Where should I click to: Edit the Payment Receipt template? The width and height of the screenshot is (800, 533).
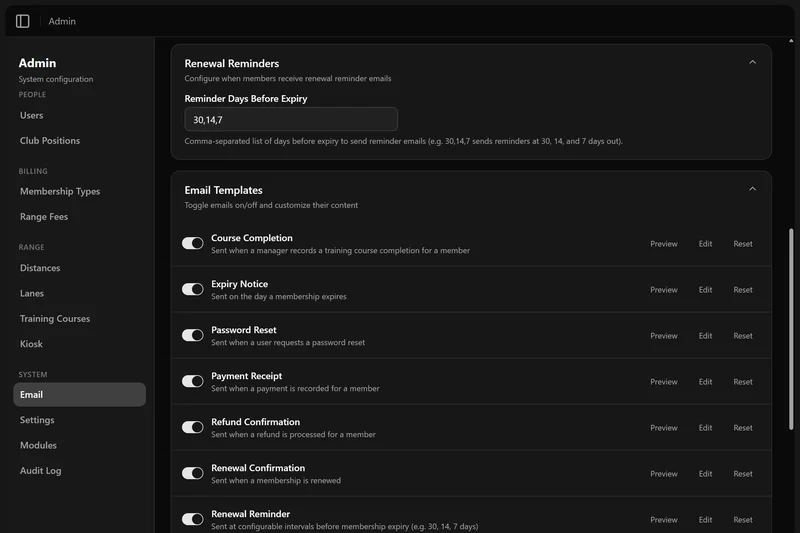(705, 382)
